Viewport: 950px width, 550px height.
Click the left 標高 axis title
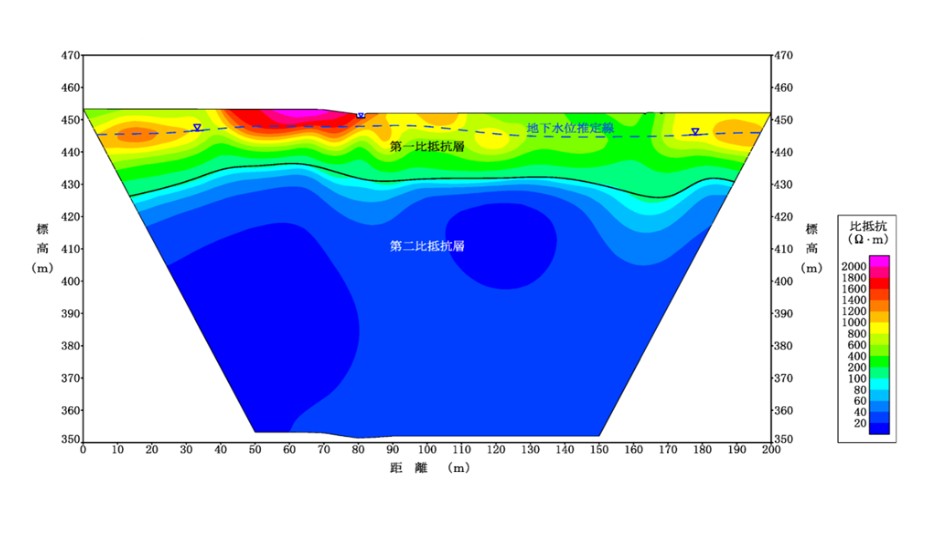(42, 247)
